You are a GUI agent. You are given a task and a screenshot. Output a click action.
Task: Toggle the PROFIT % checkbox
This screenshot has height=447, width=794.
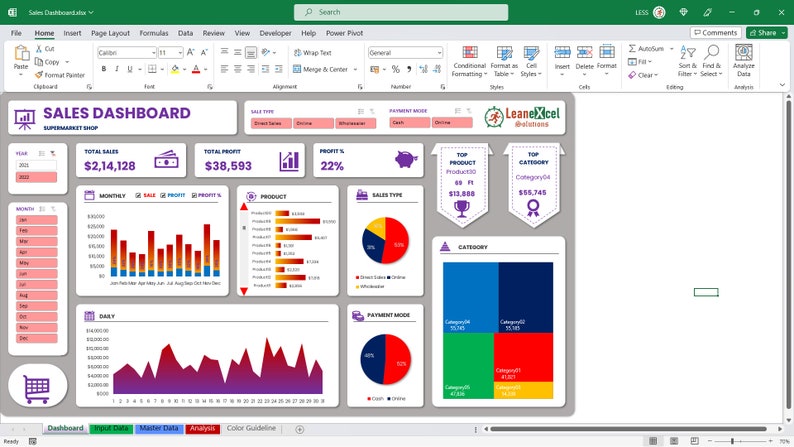pos(194,195)
